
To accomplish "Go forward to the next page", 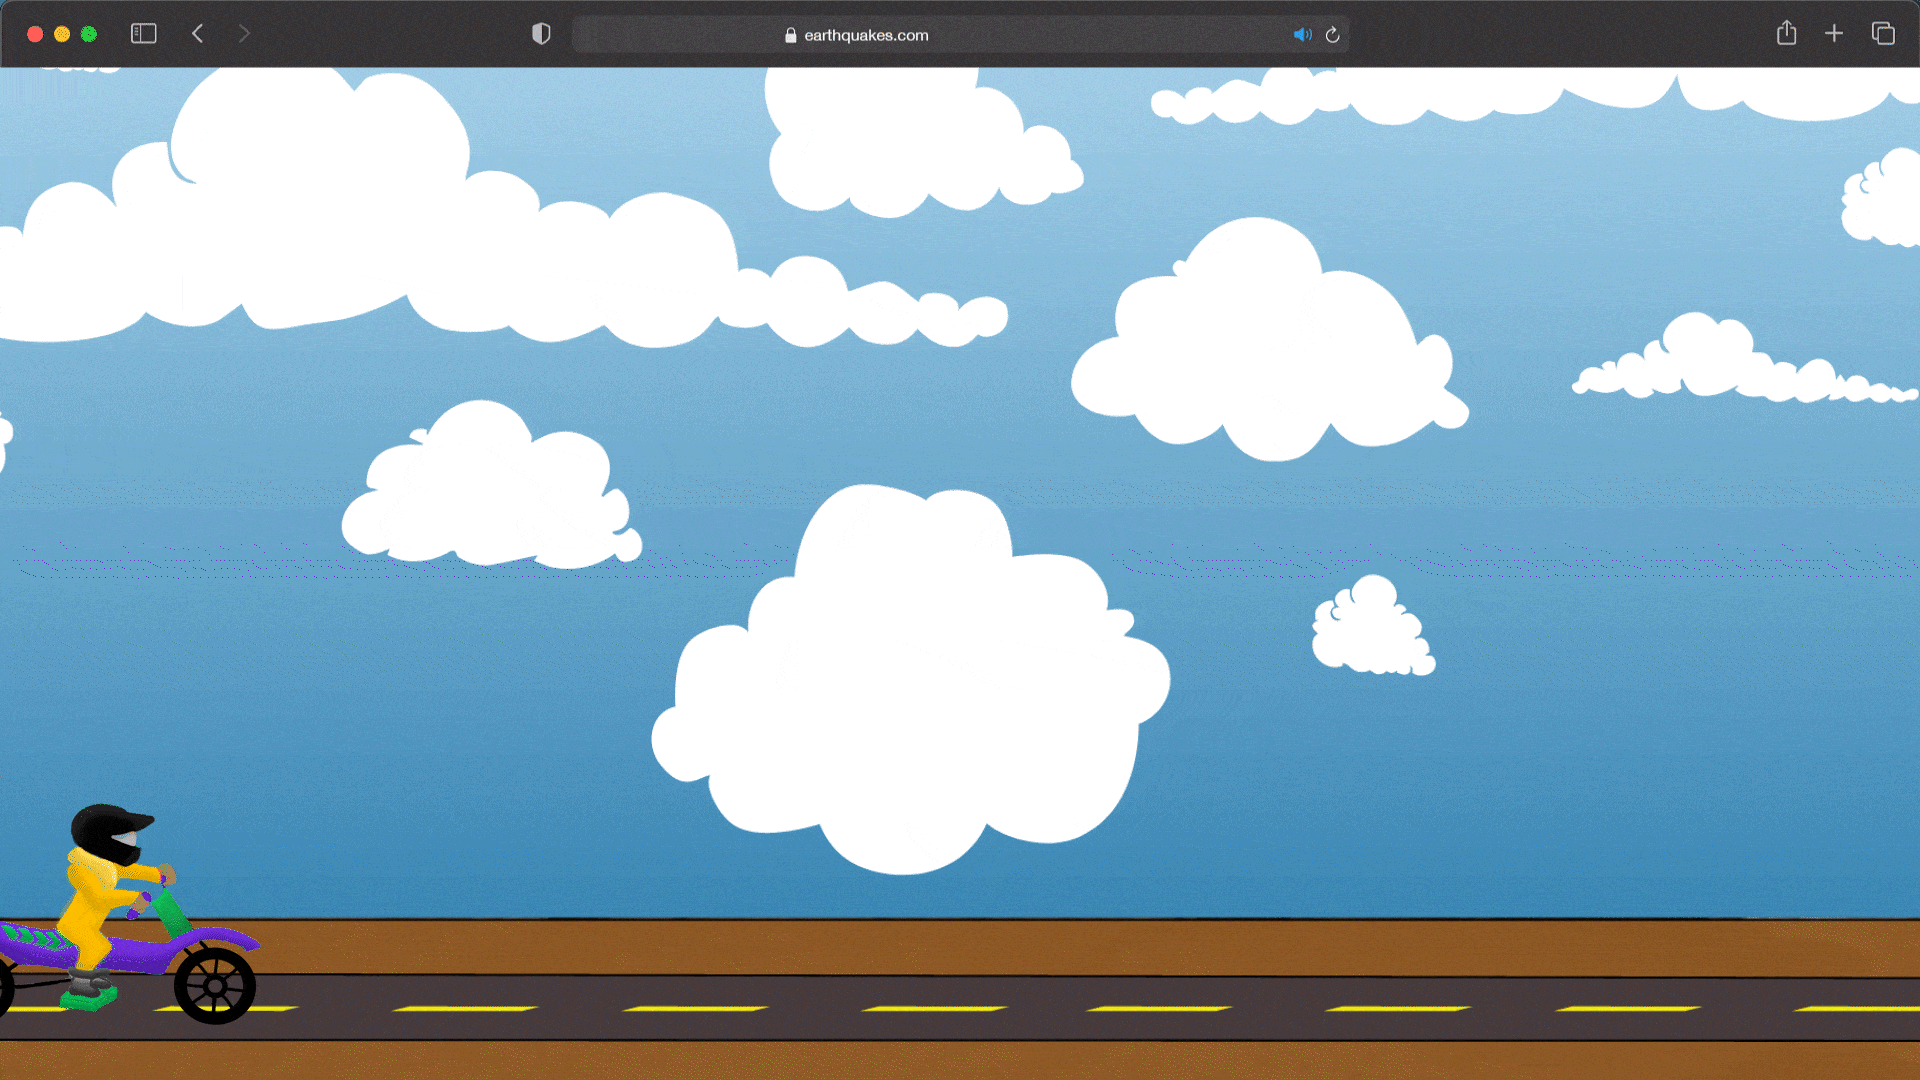I will click(244, 34).
